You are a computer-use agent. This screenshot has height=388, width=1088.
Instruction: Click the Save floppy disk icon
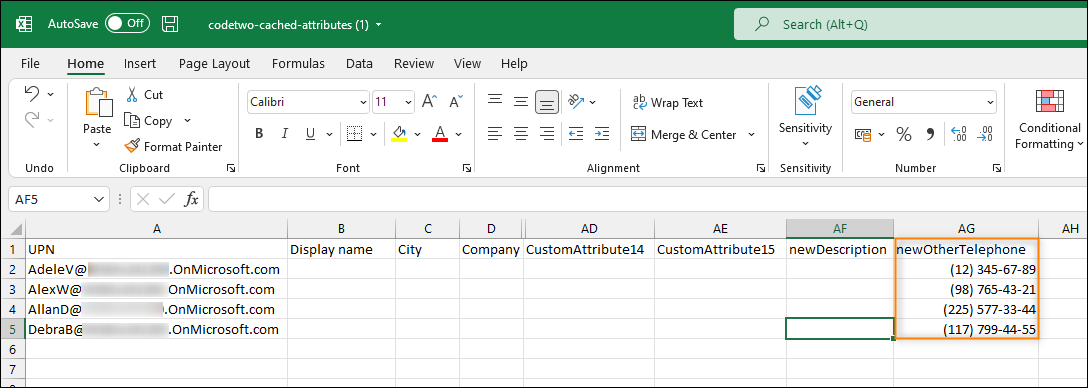170,24
